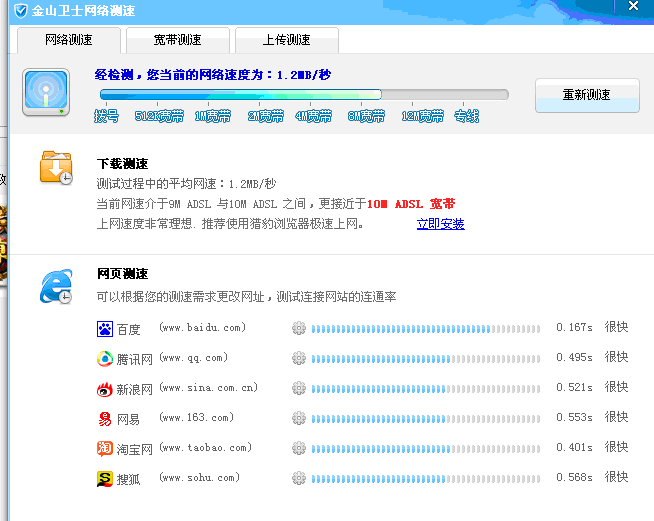
Task: Click the red 10M ADSL 宽带 text
Action: 411,204
